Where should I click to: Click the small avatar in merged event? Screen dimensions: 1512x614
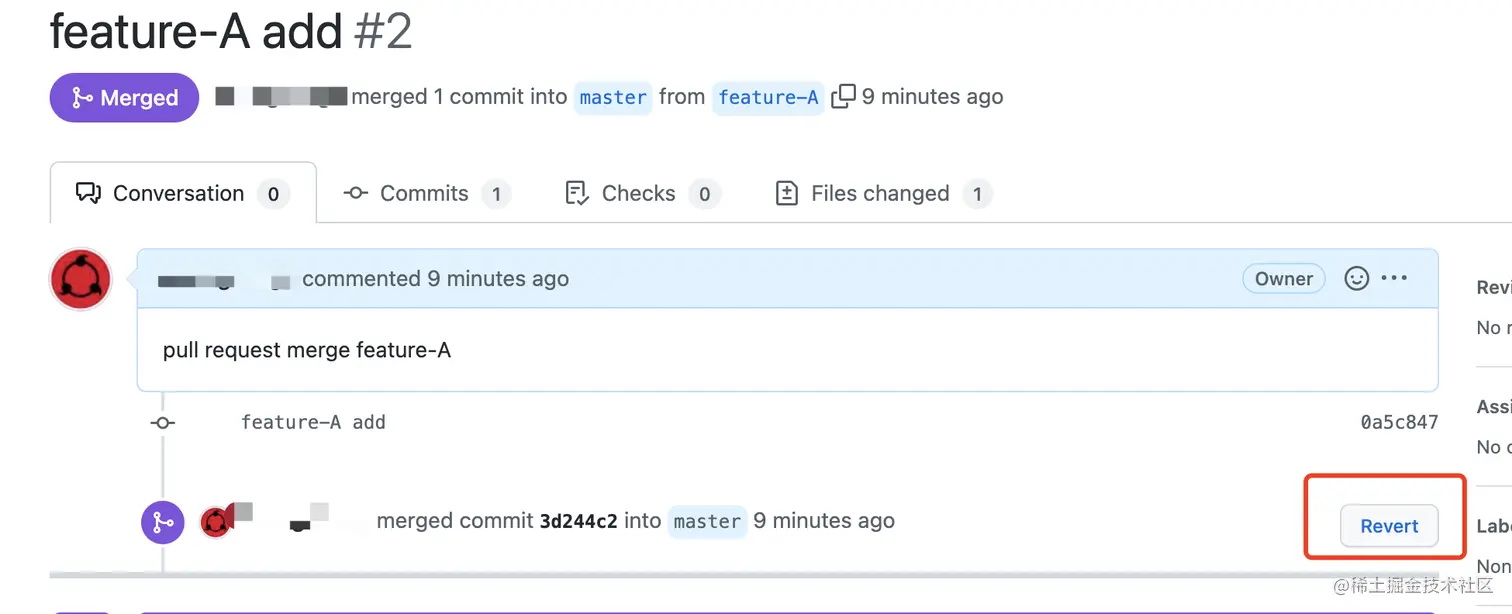coord(215,521)
